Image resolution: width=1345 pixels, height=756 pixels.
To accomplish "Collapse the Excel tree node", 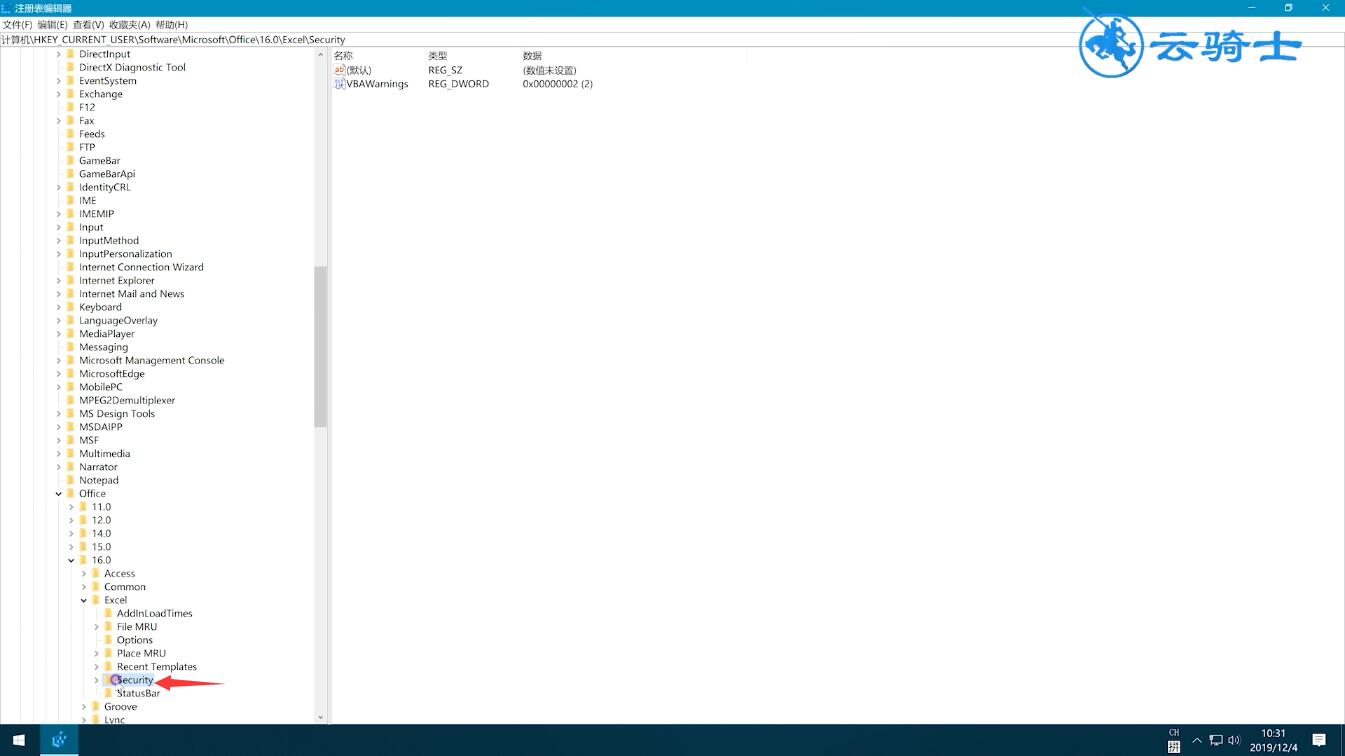I will [x=84, y=601].
